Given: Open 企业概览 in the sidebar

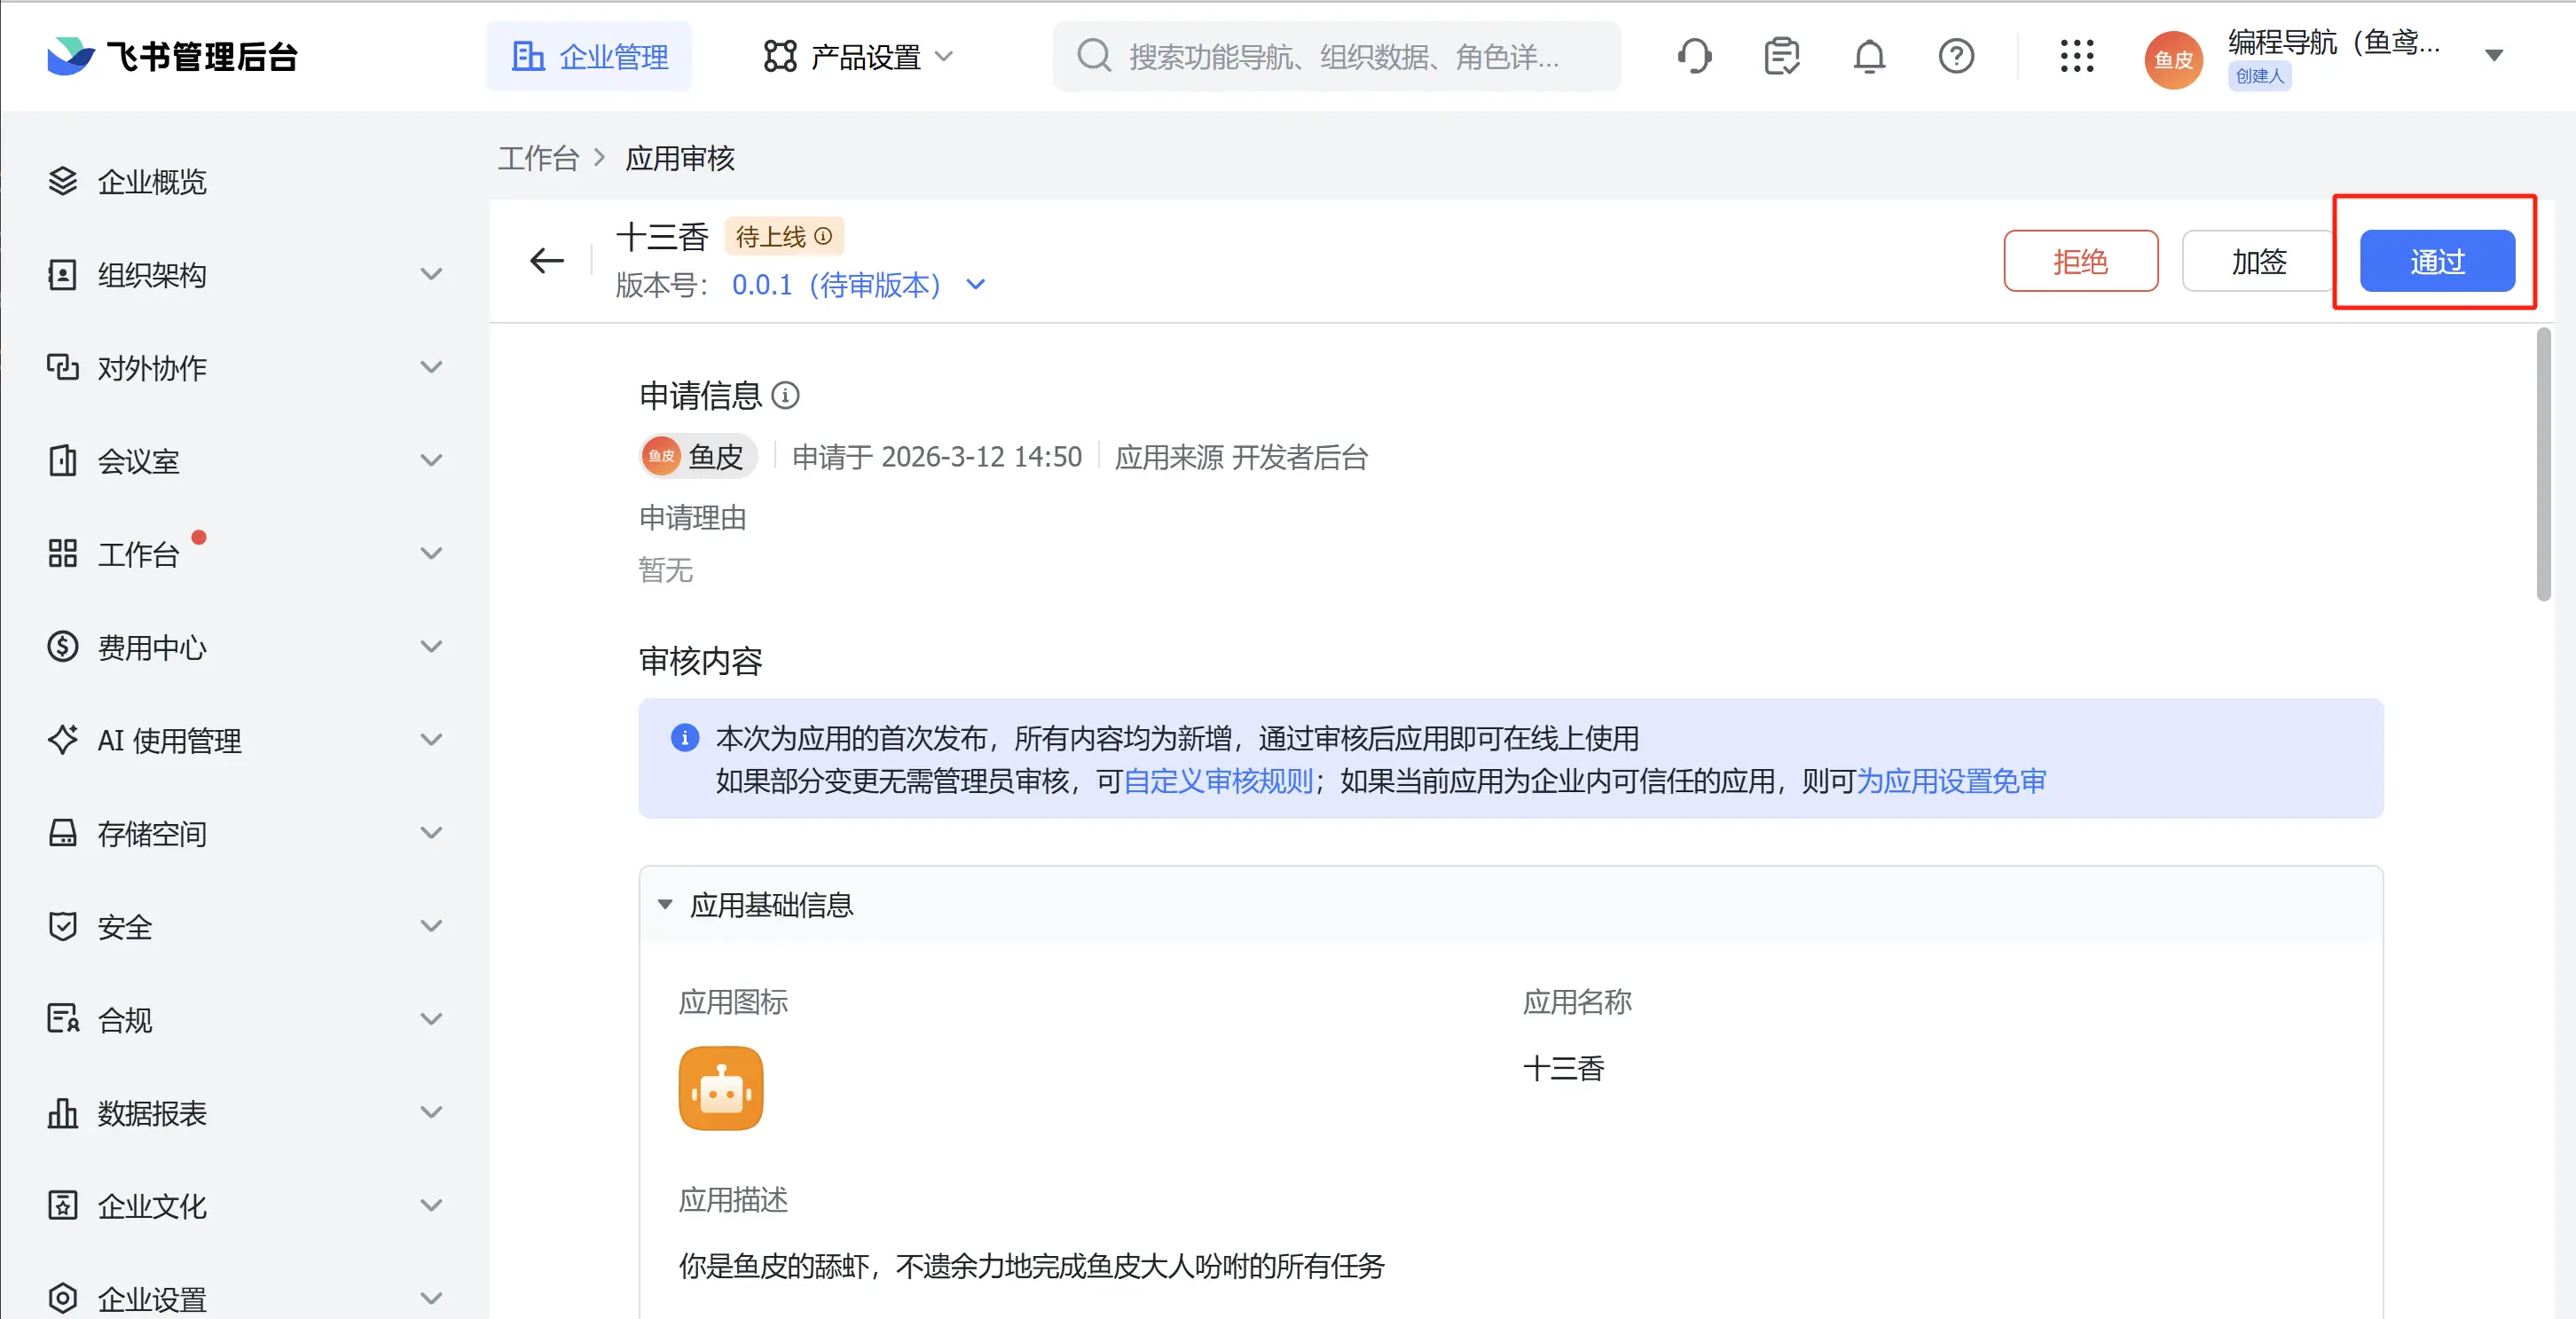Looking at the screenshot, I should coord(152,182).
